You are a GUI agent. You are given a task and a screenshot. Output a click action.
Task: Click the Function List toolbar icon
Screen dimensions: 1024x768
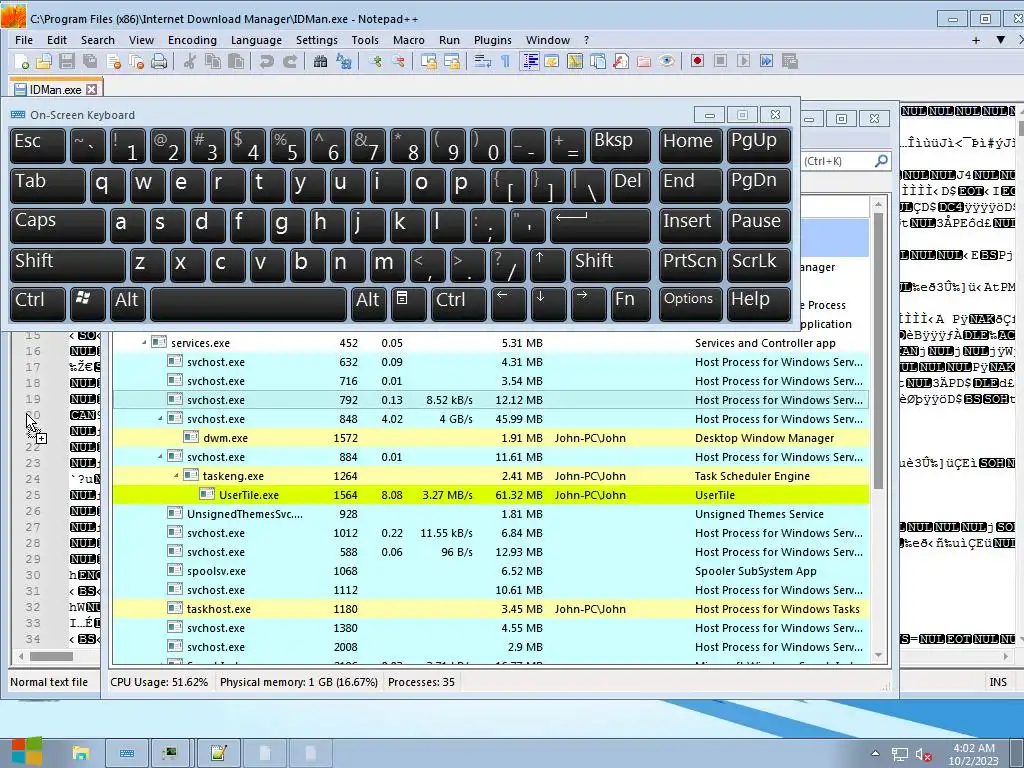(621, 61)
